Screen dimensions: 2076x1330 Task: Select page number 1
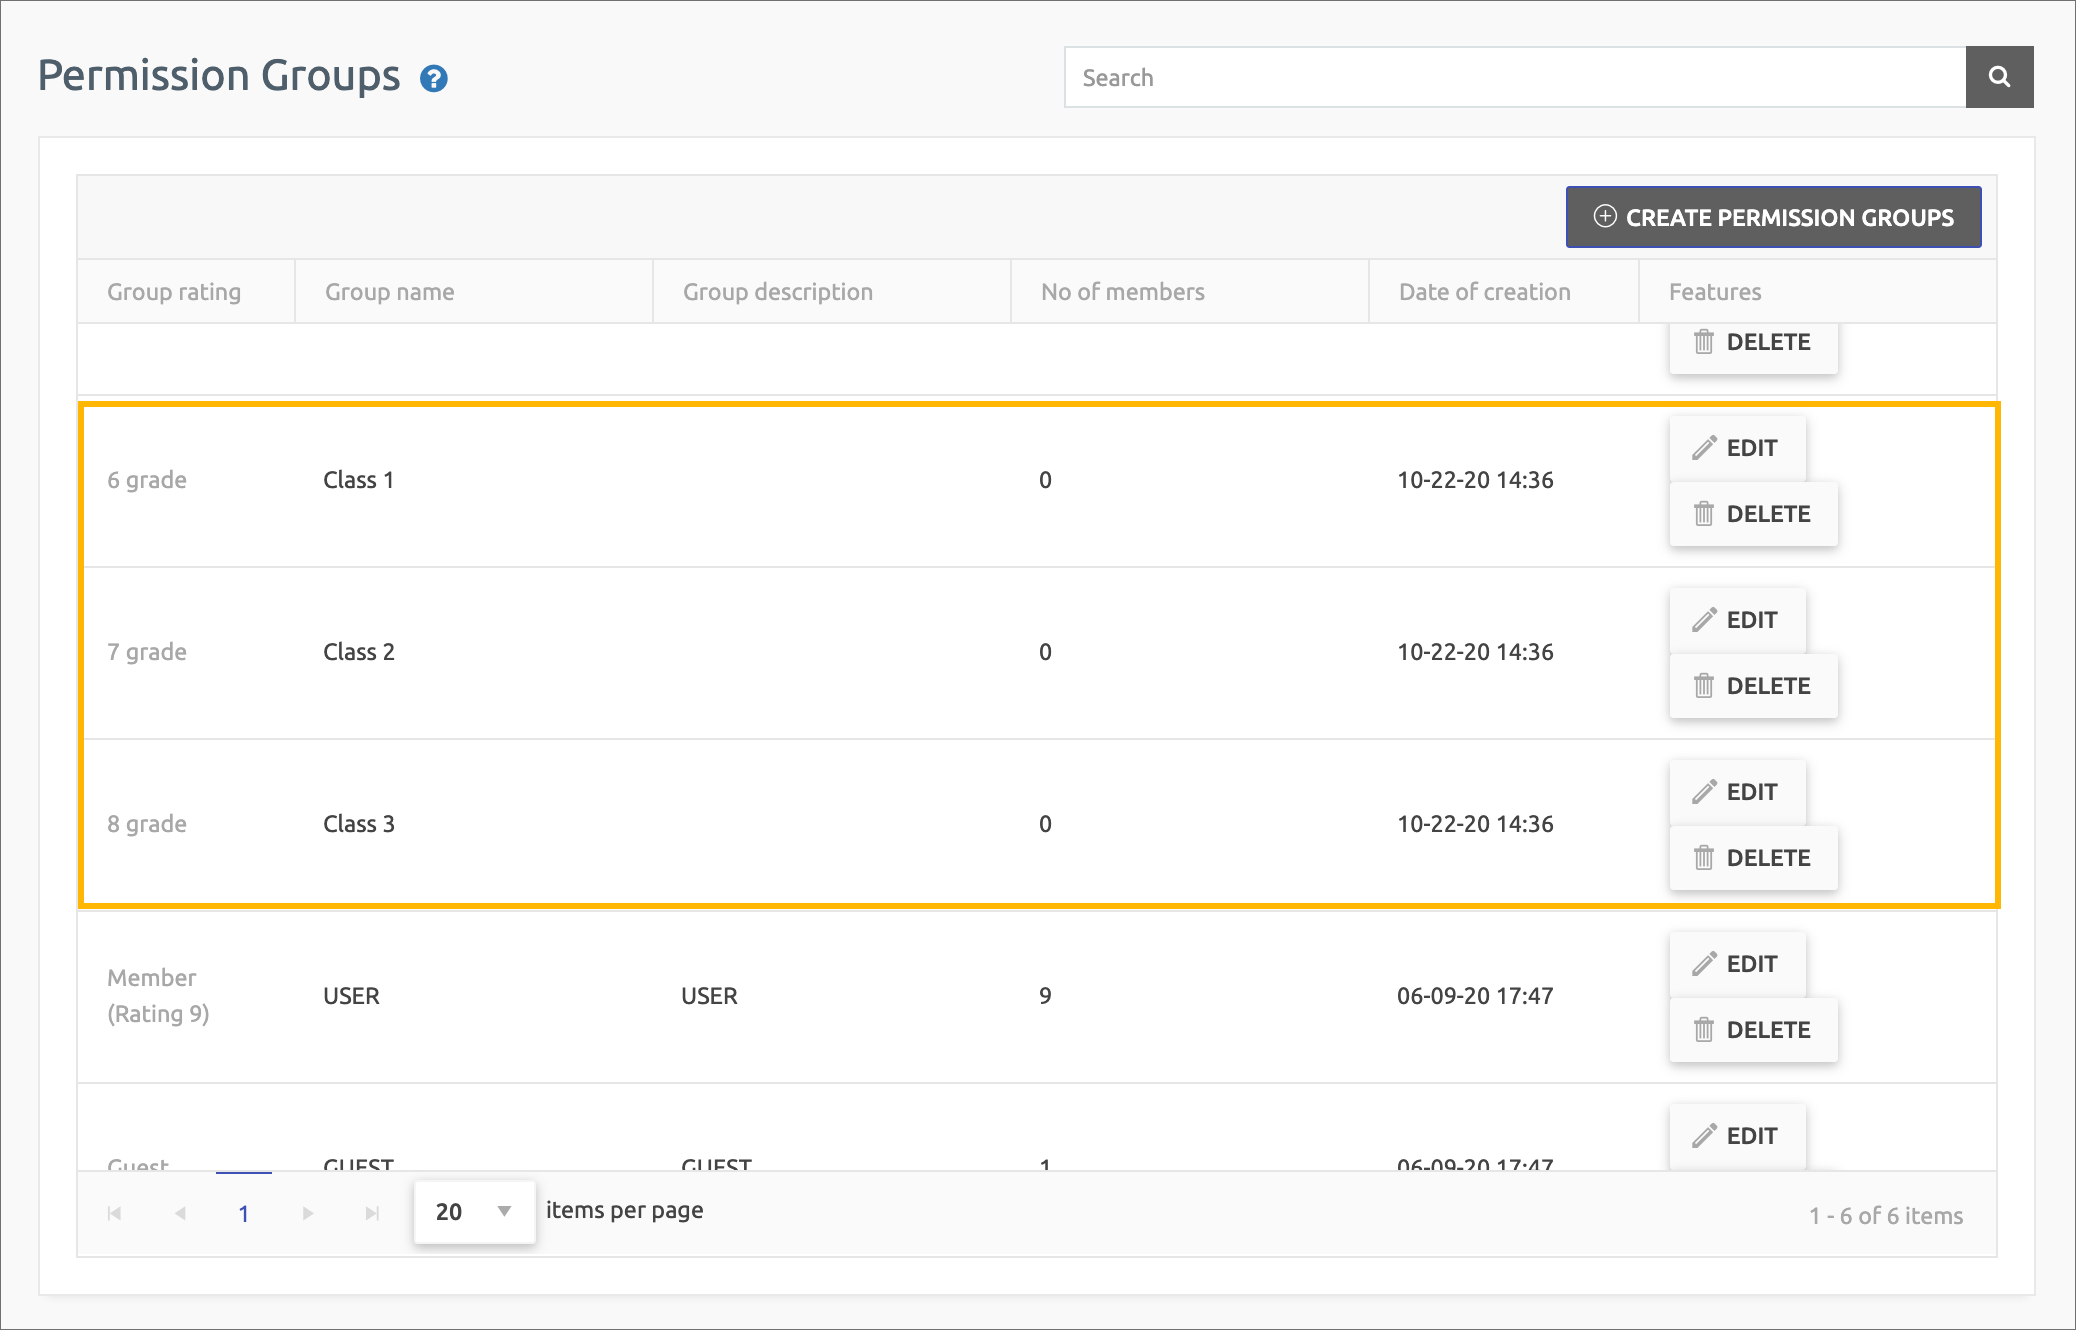pyautogui.click(x=243, y=1213)
